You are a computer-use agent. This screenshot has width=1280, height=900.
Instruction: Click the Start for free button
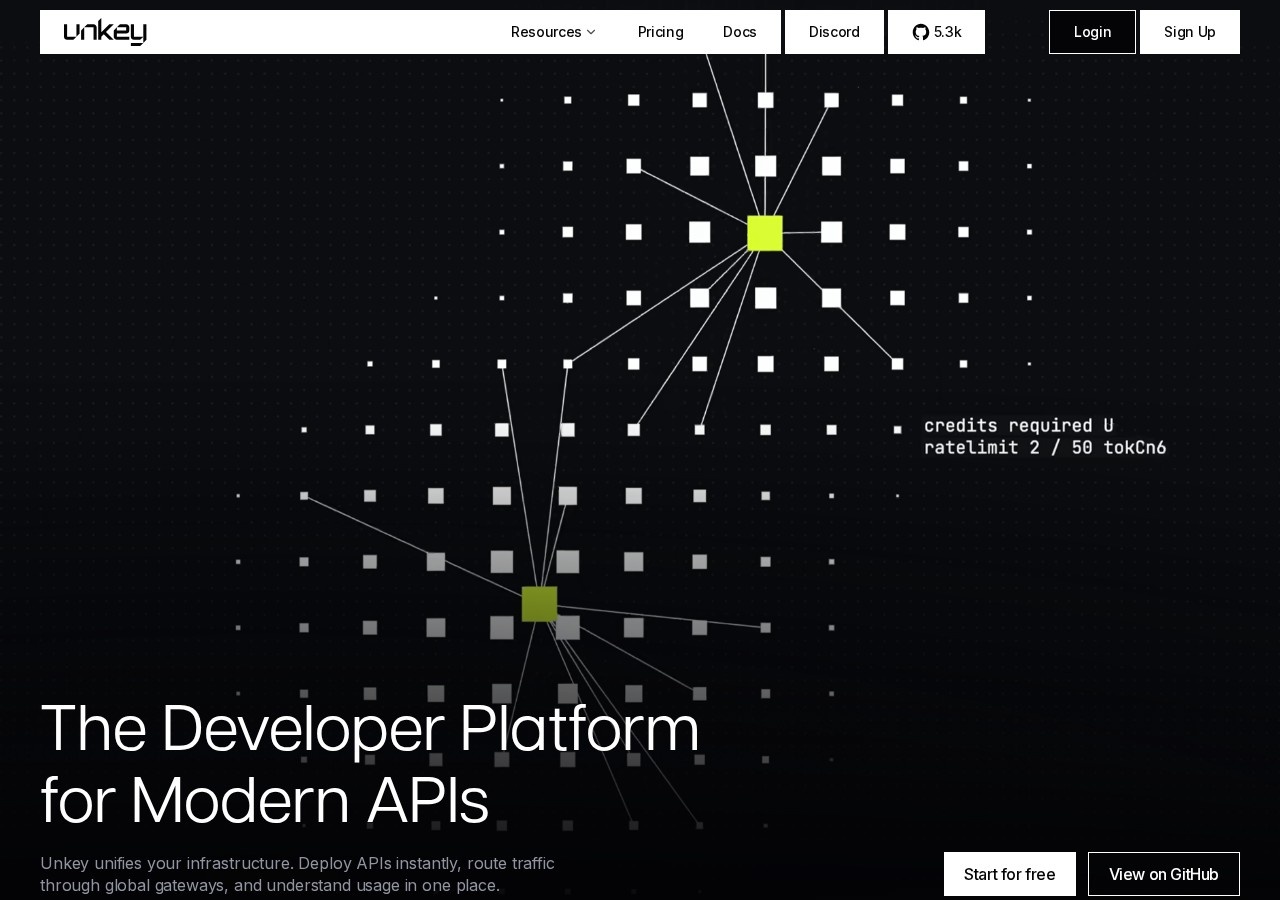point(1010,874)
